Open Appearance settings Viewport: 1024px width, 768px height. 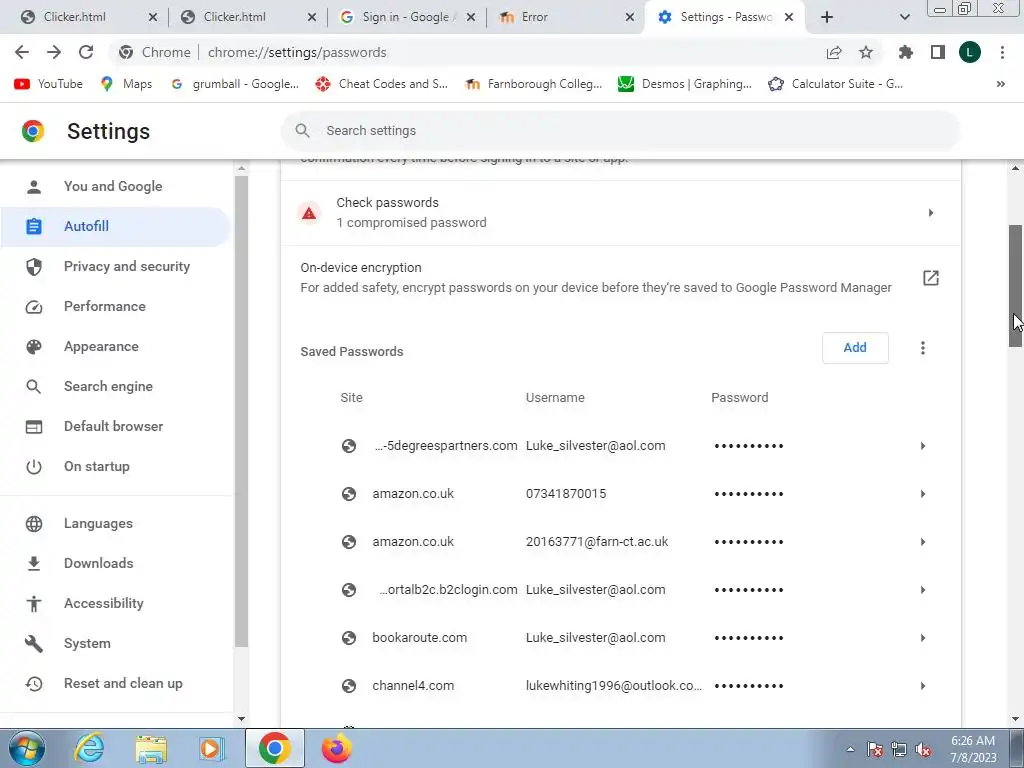(x=115, y=346)
